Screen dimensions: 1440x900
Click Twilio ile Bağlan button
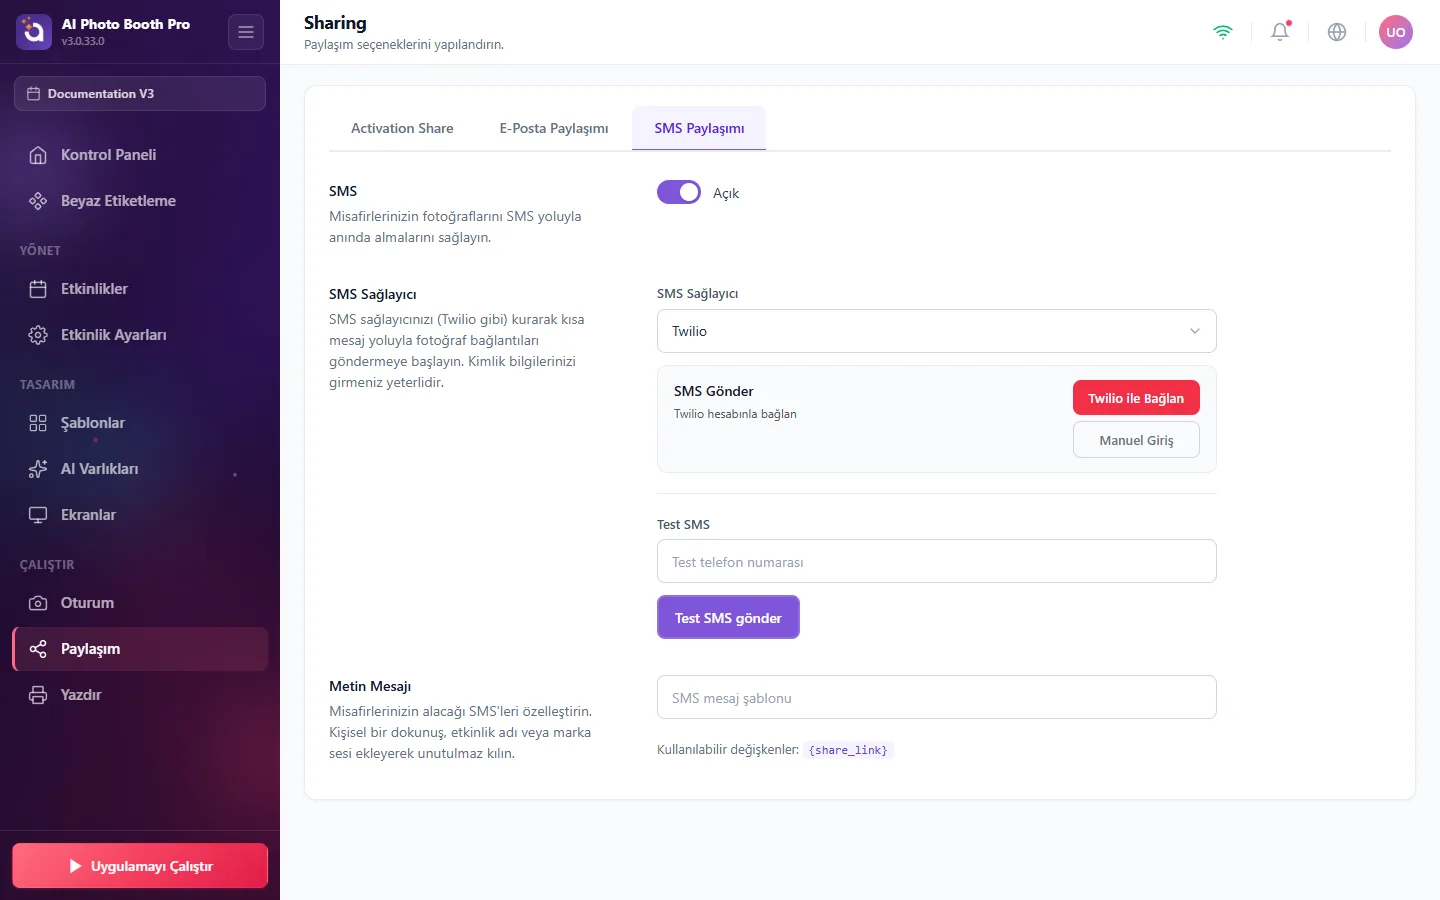(1136, 398)
